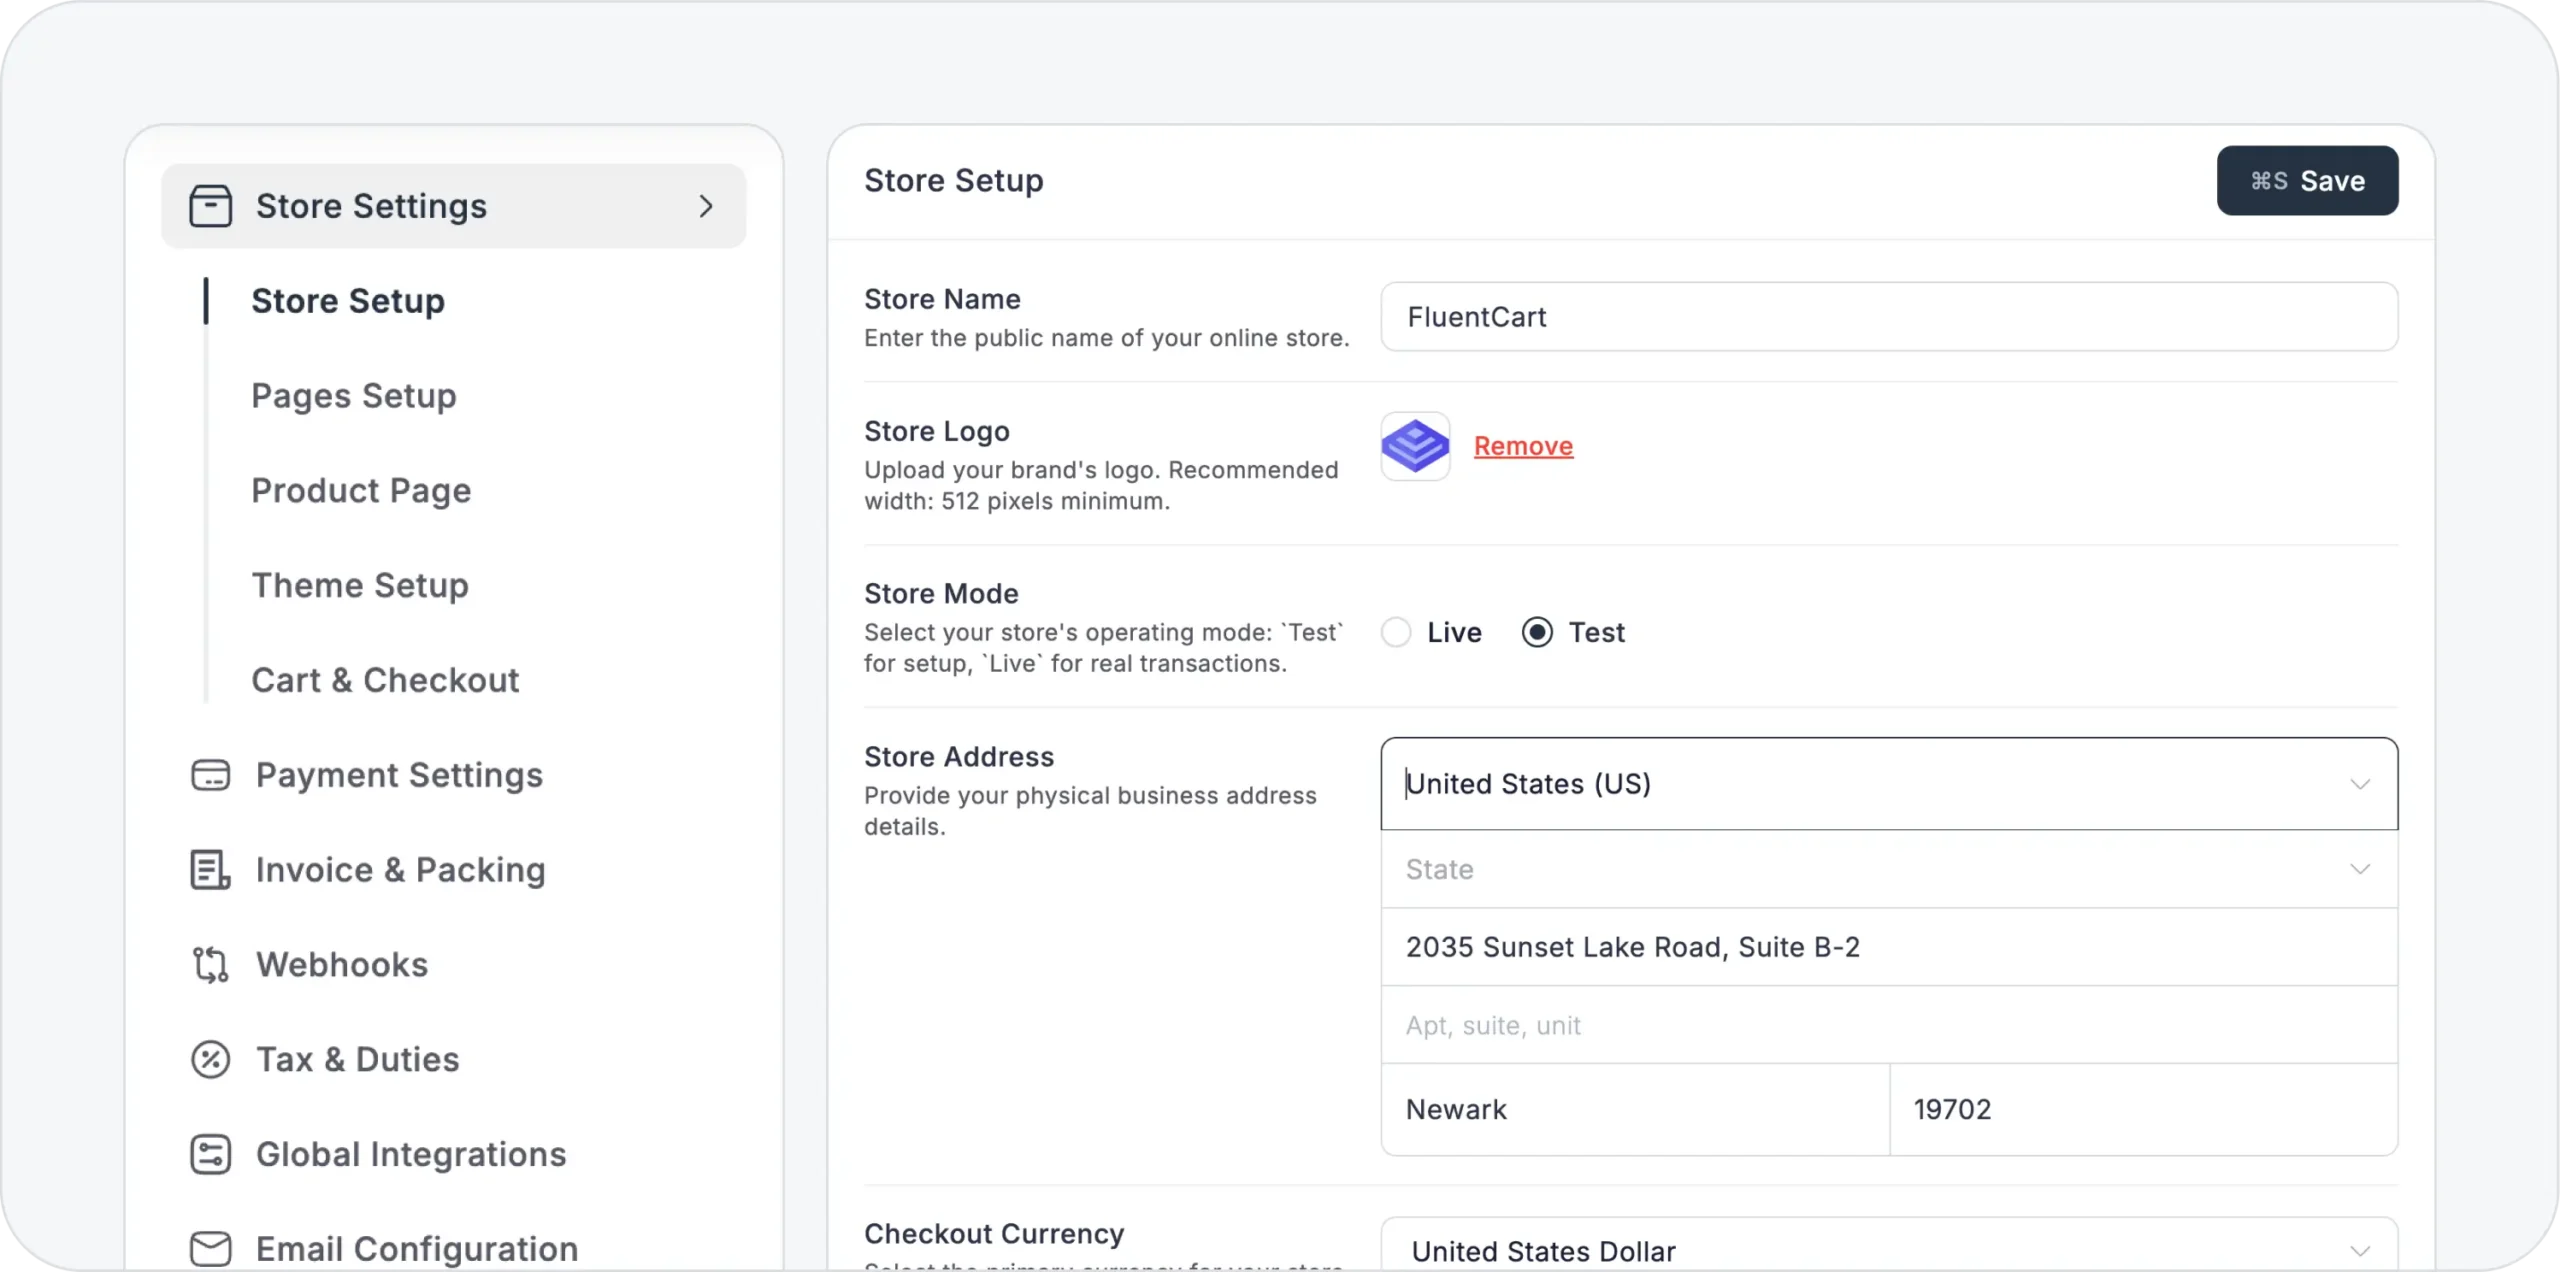2560x1272 pixels.
Task: Select the Live store mode radio
Action: pyautogui.click(x=1396, y=632)
